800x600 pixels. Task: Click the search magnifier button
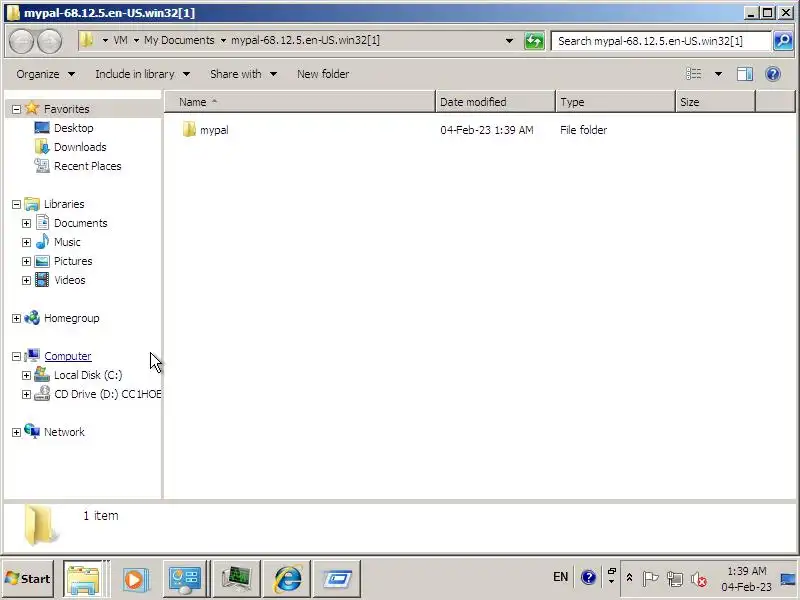pos(783,41)
